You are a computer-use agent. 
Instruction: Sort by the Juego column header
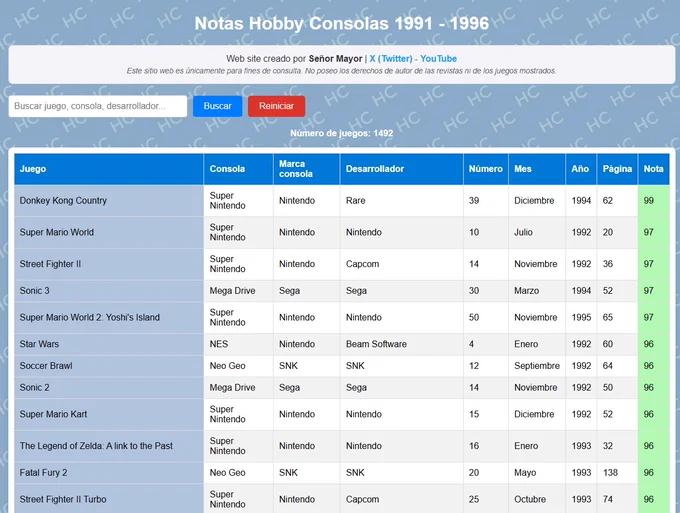[109, 169]
